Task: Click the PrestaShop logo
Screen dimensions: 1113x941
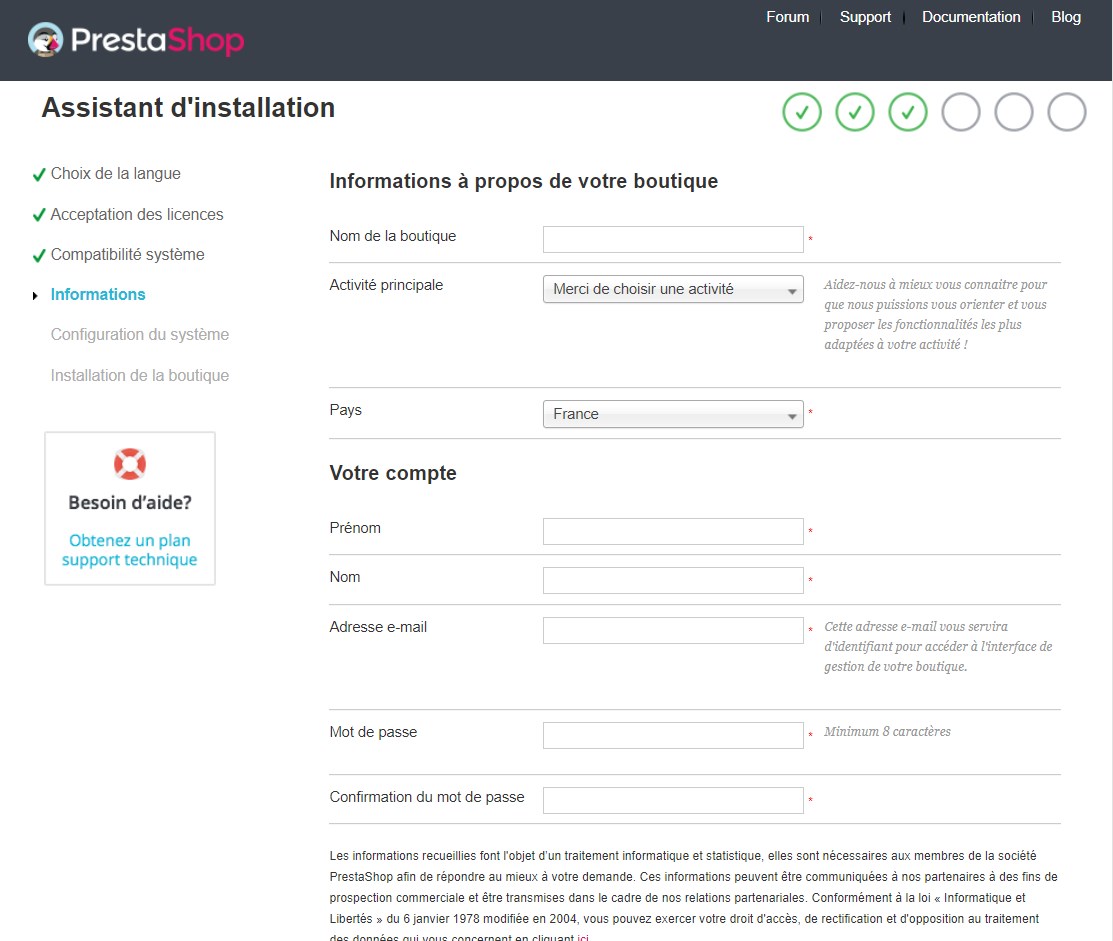Action: (x=136, y=40)
